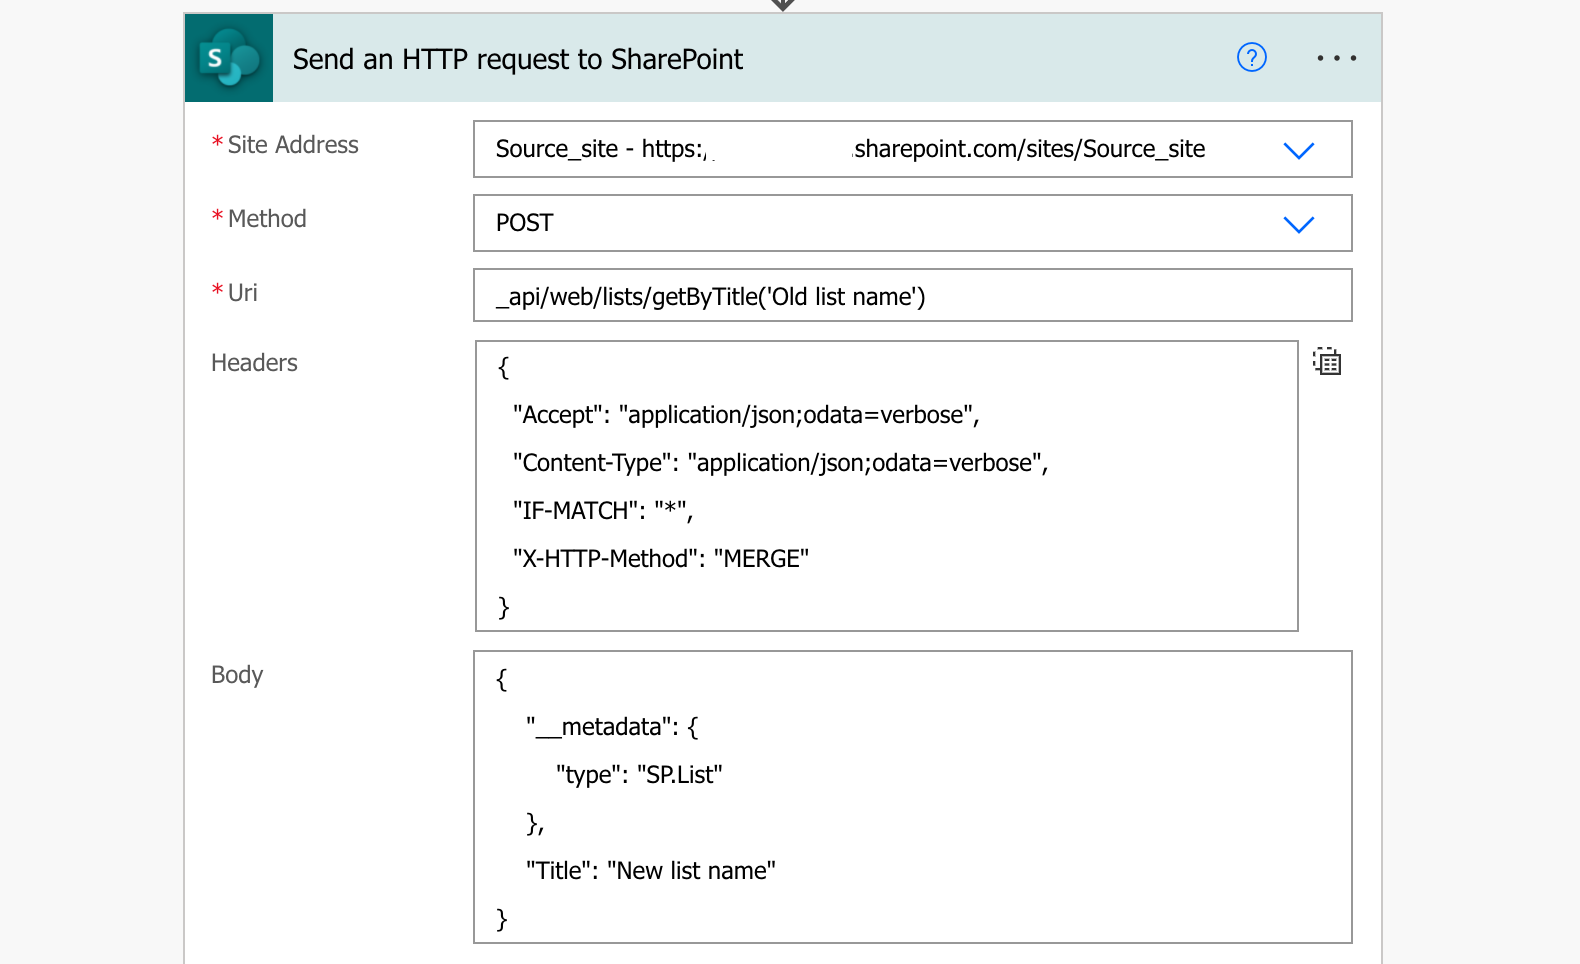This screenshot has width=1580, height=964.
Task: Open the action's three-dots menu
Action: [x=1336, y=58]
